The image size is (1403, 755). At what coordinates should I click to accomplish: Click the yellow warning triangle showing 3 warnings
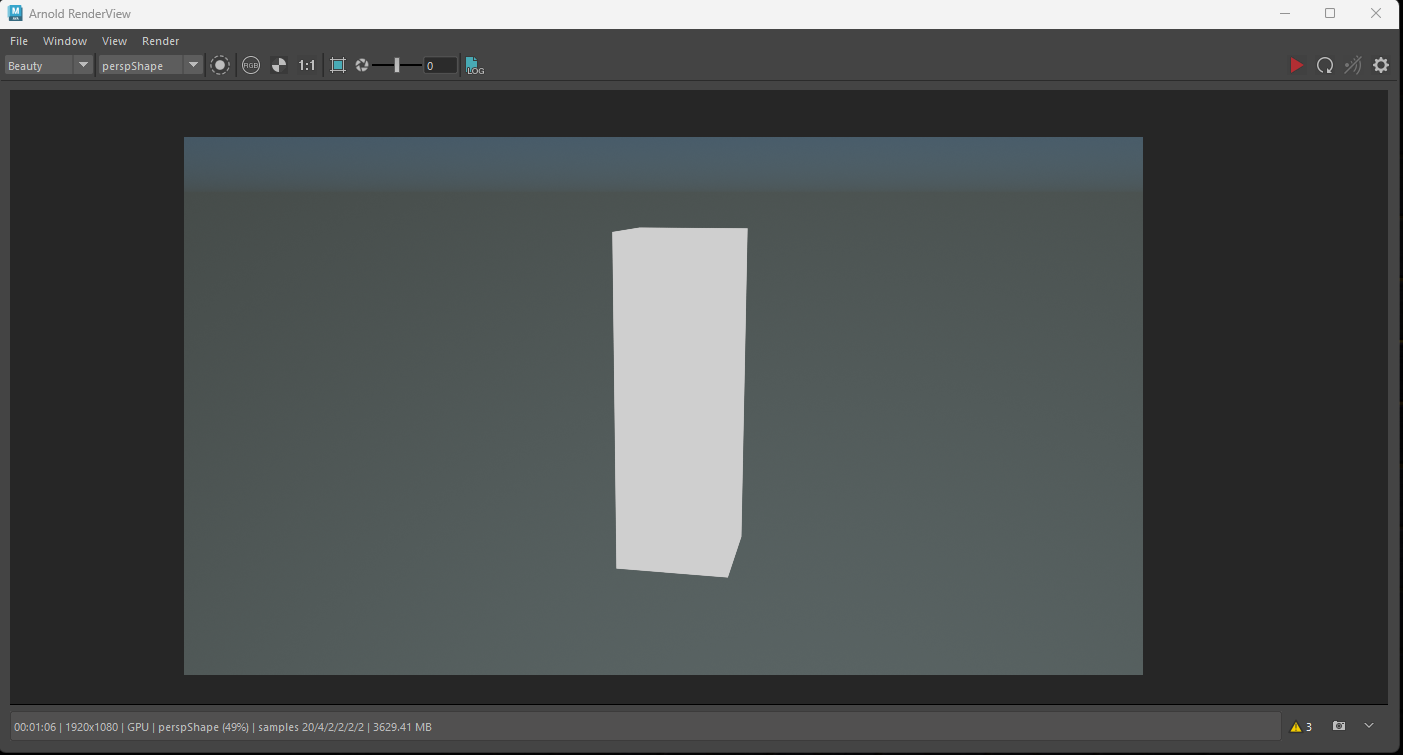pos(1300,726)
